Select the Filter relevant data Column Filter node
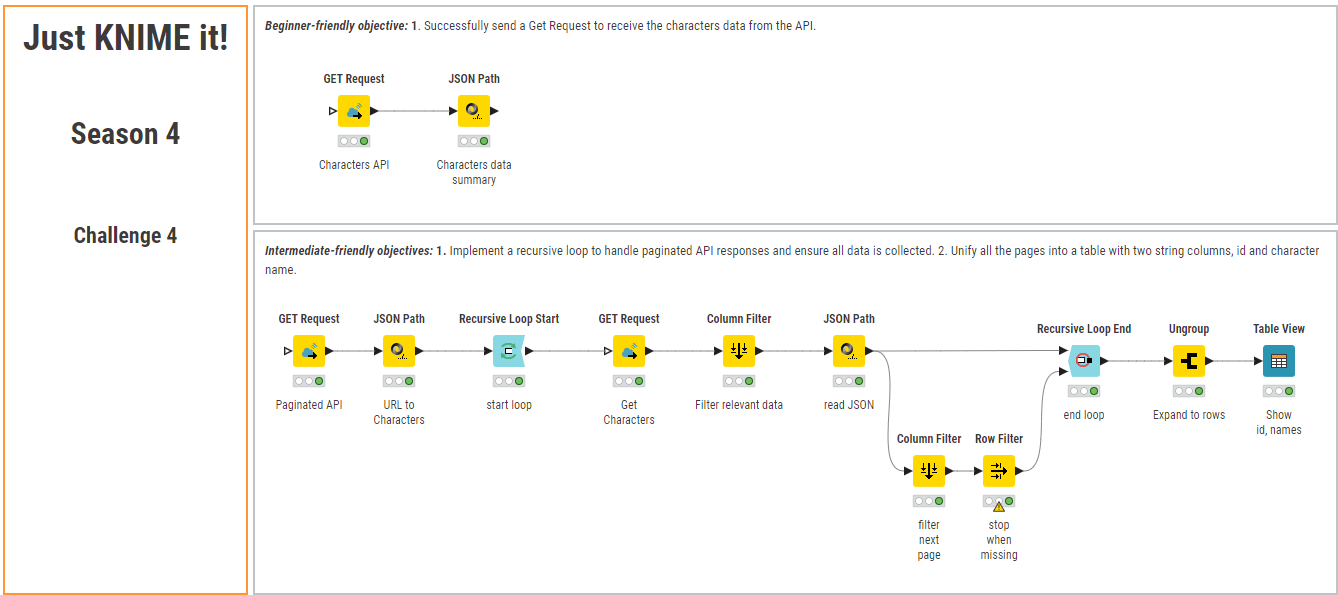1338x595 pixels. coord(739,351)
